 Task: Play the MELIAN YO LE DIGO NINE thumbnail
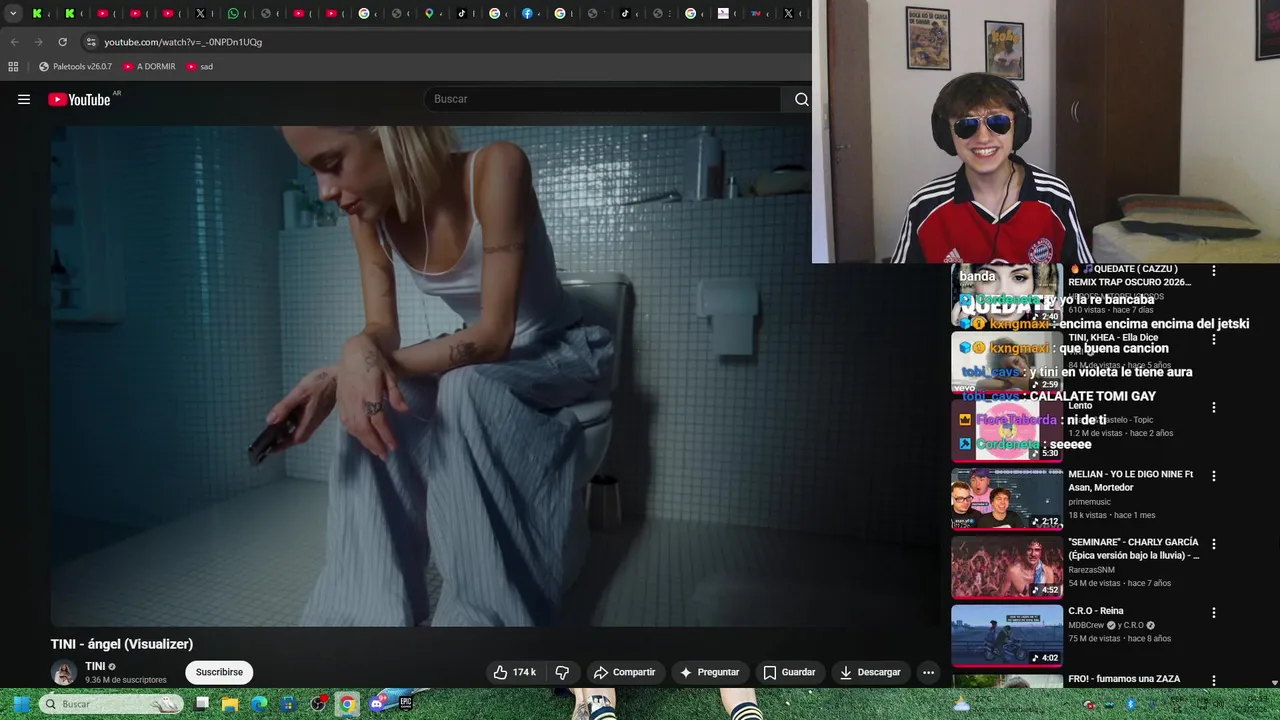tap(1007, 498)
